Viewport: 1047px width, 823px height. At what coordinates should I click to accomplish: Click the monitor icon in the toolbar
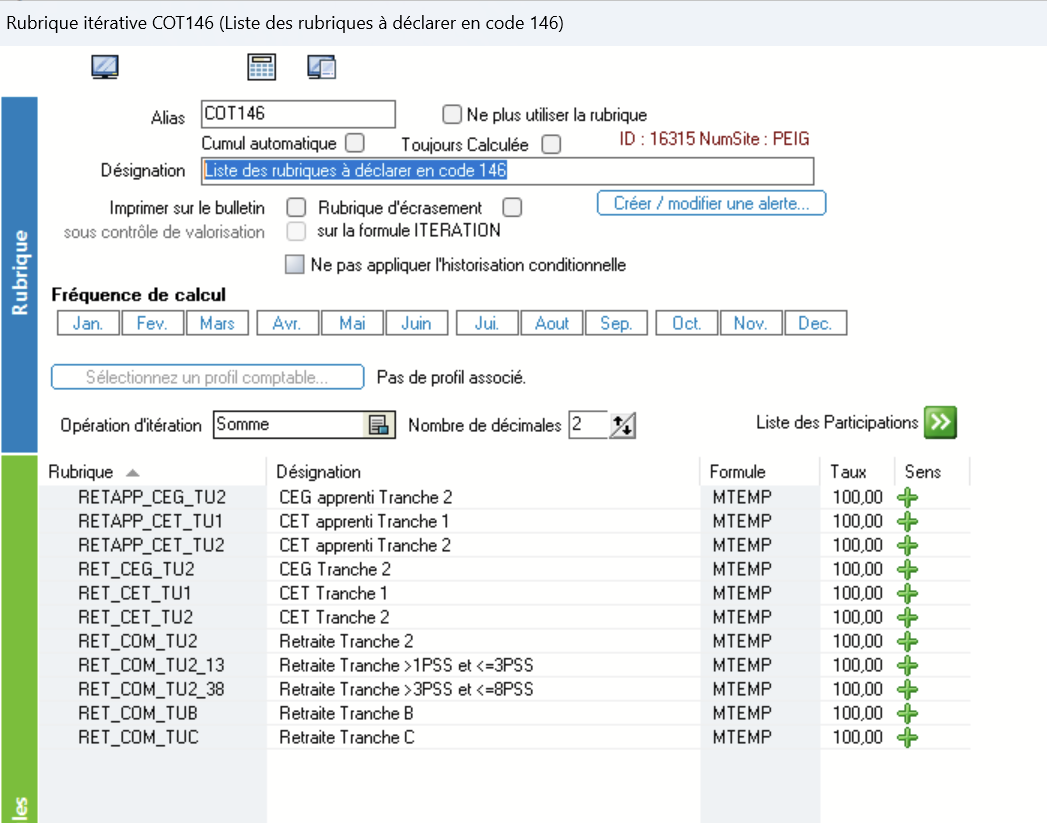(104, 67)
